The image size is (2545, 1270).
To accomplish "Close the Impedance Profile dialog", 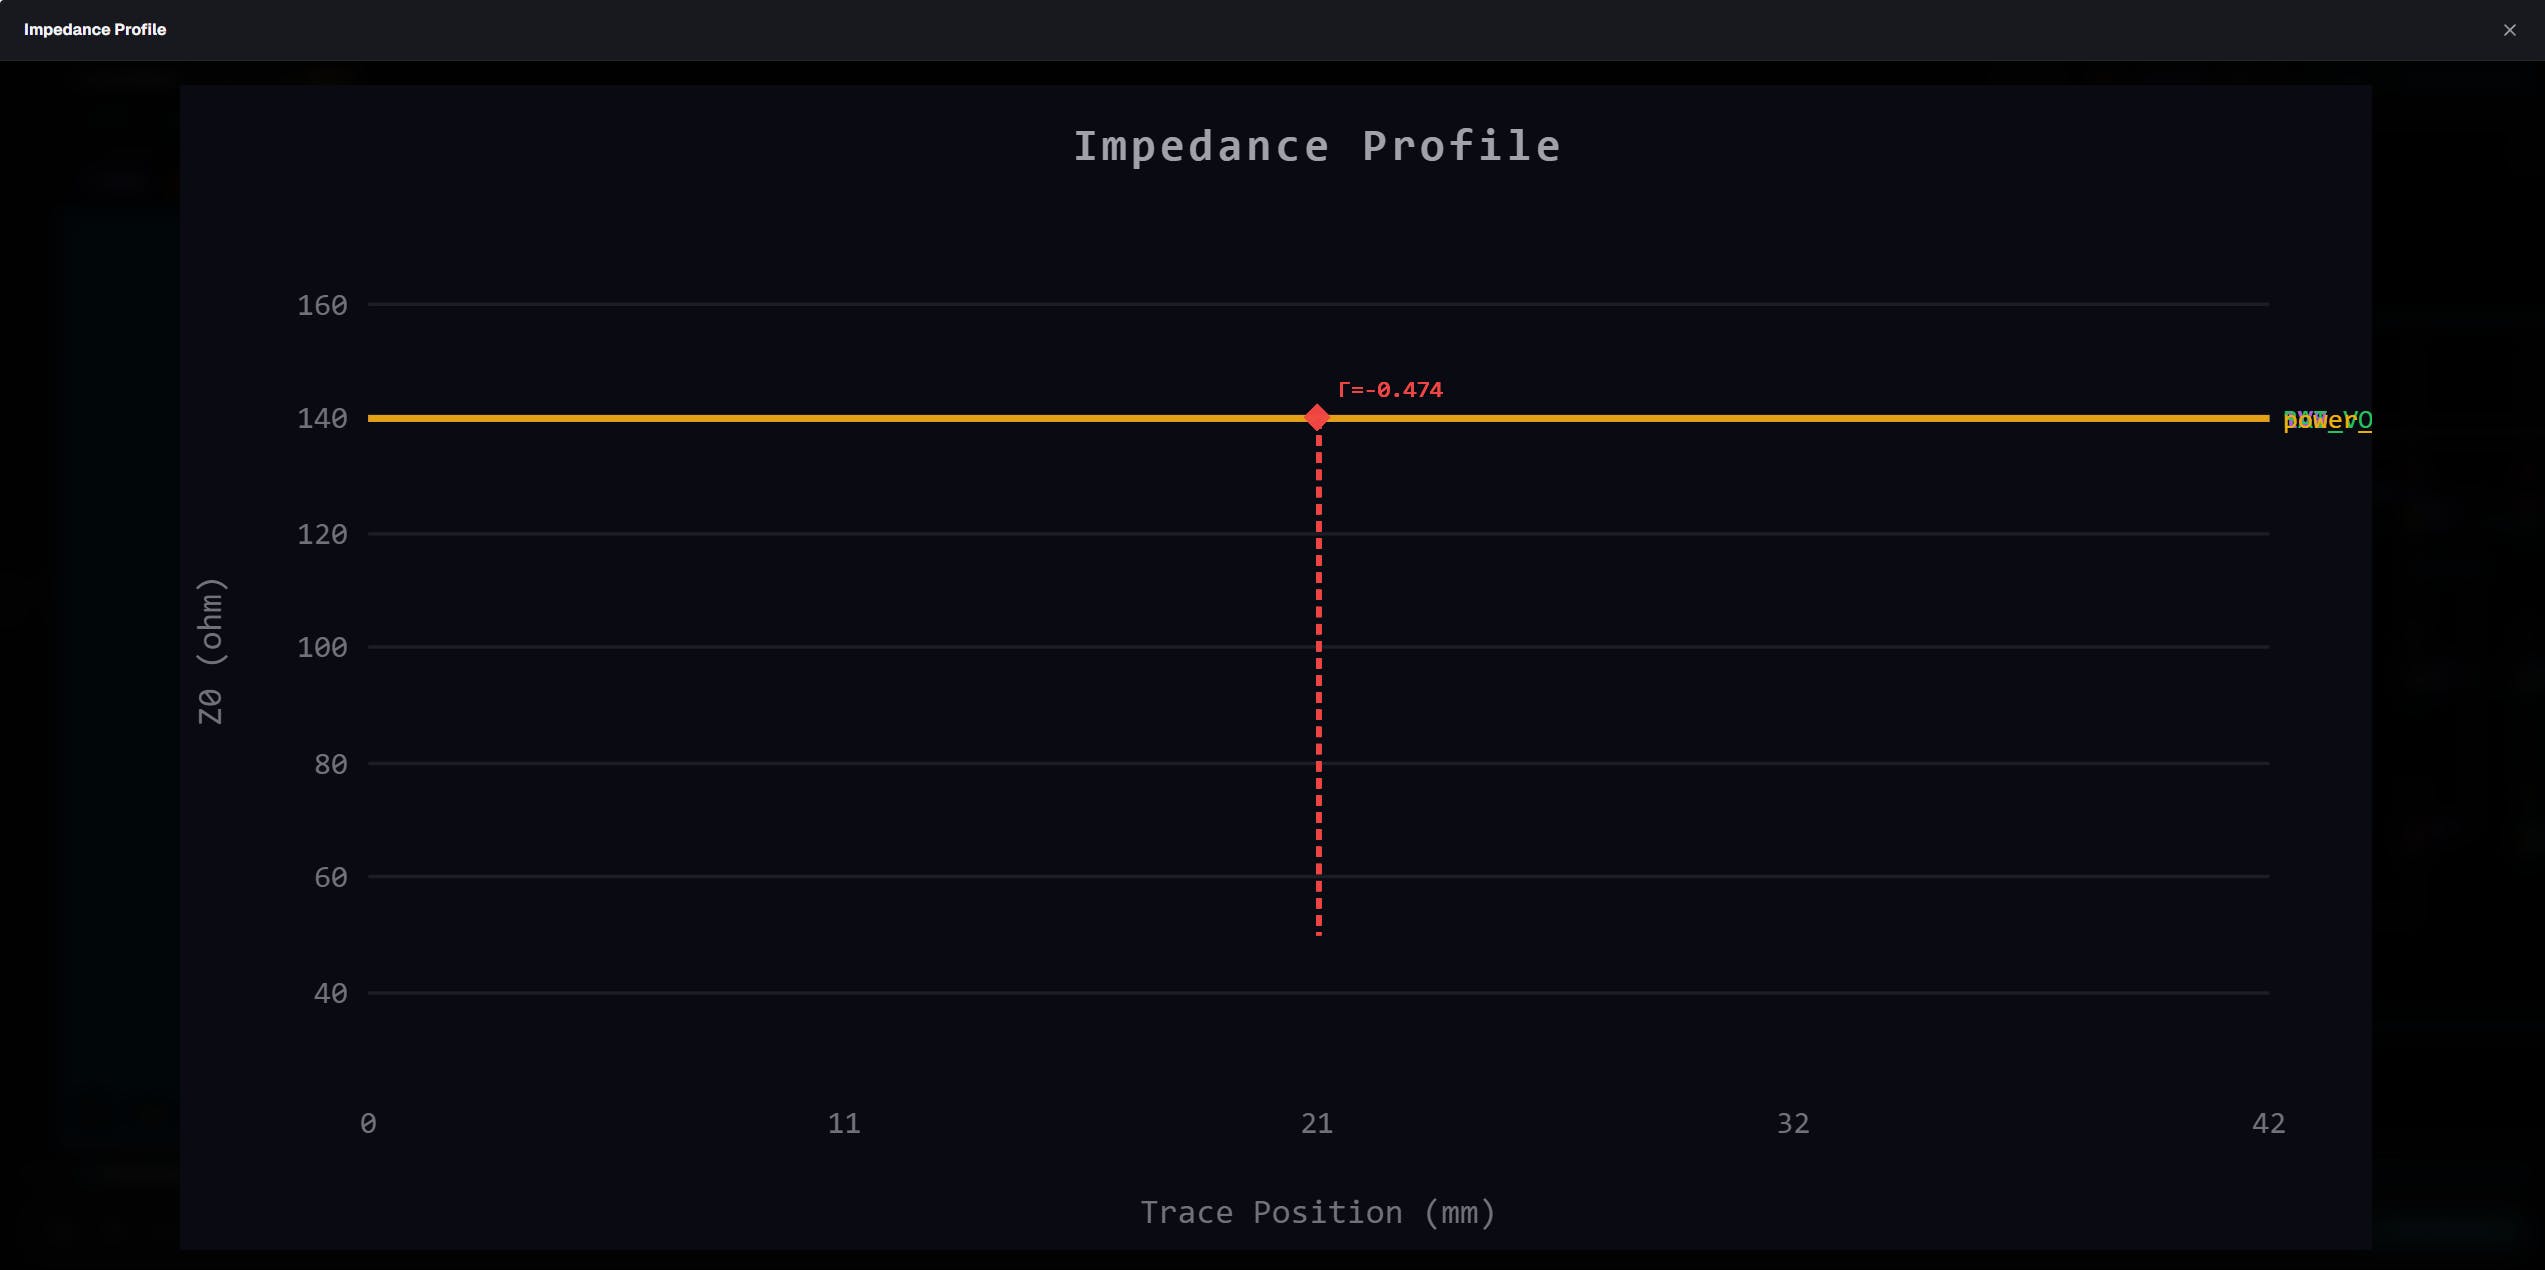I will tap(2509, 30).
